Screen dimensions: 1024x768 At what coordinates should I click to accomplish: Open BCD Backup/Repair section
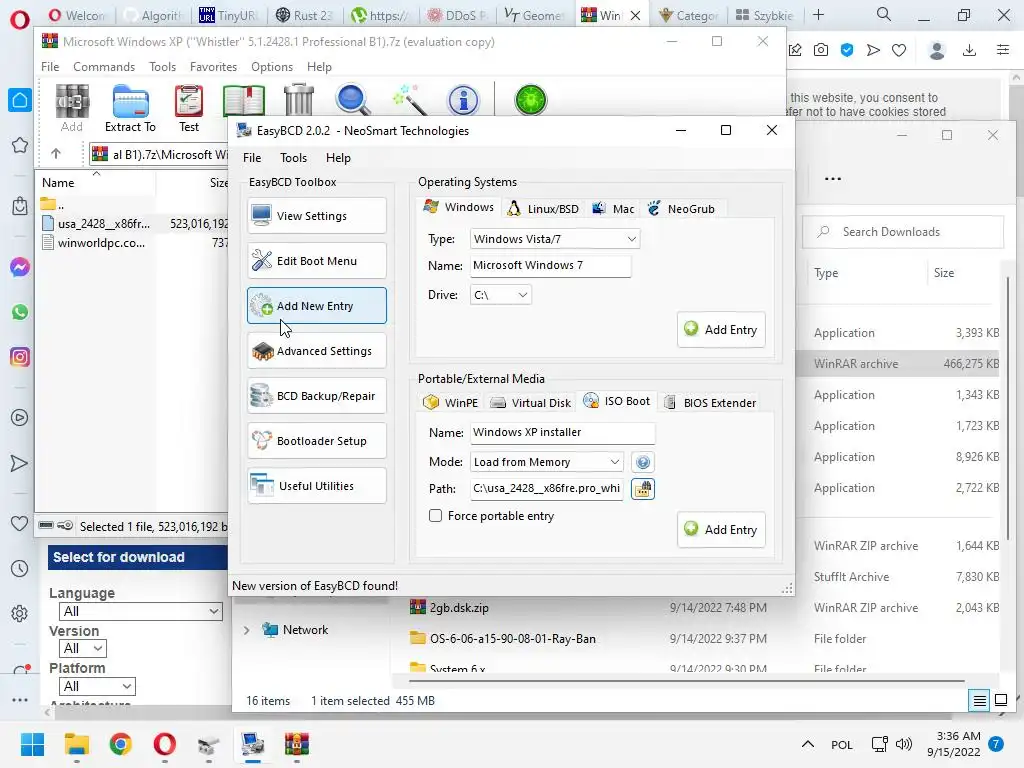coord(317,396)
